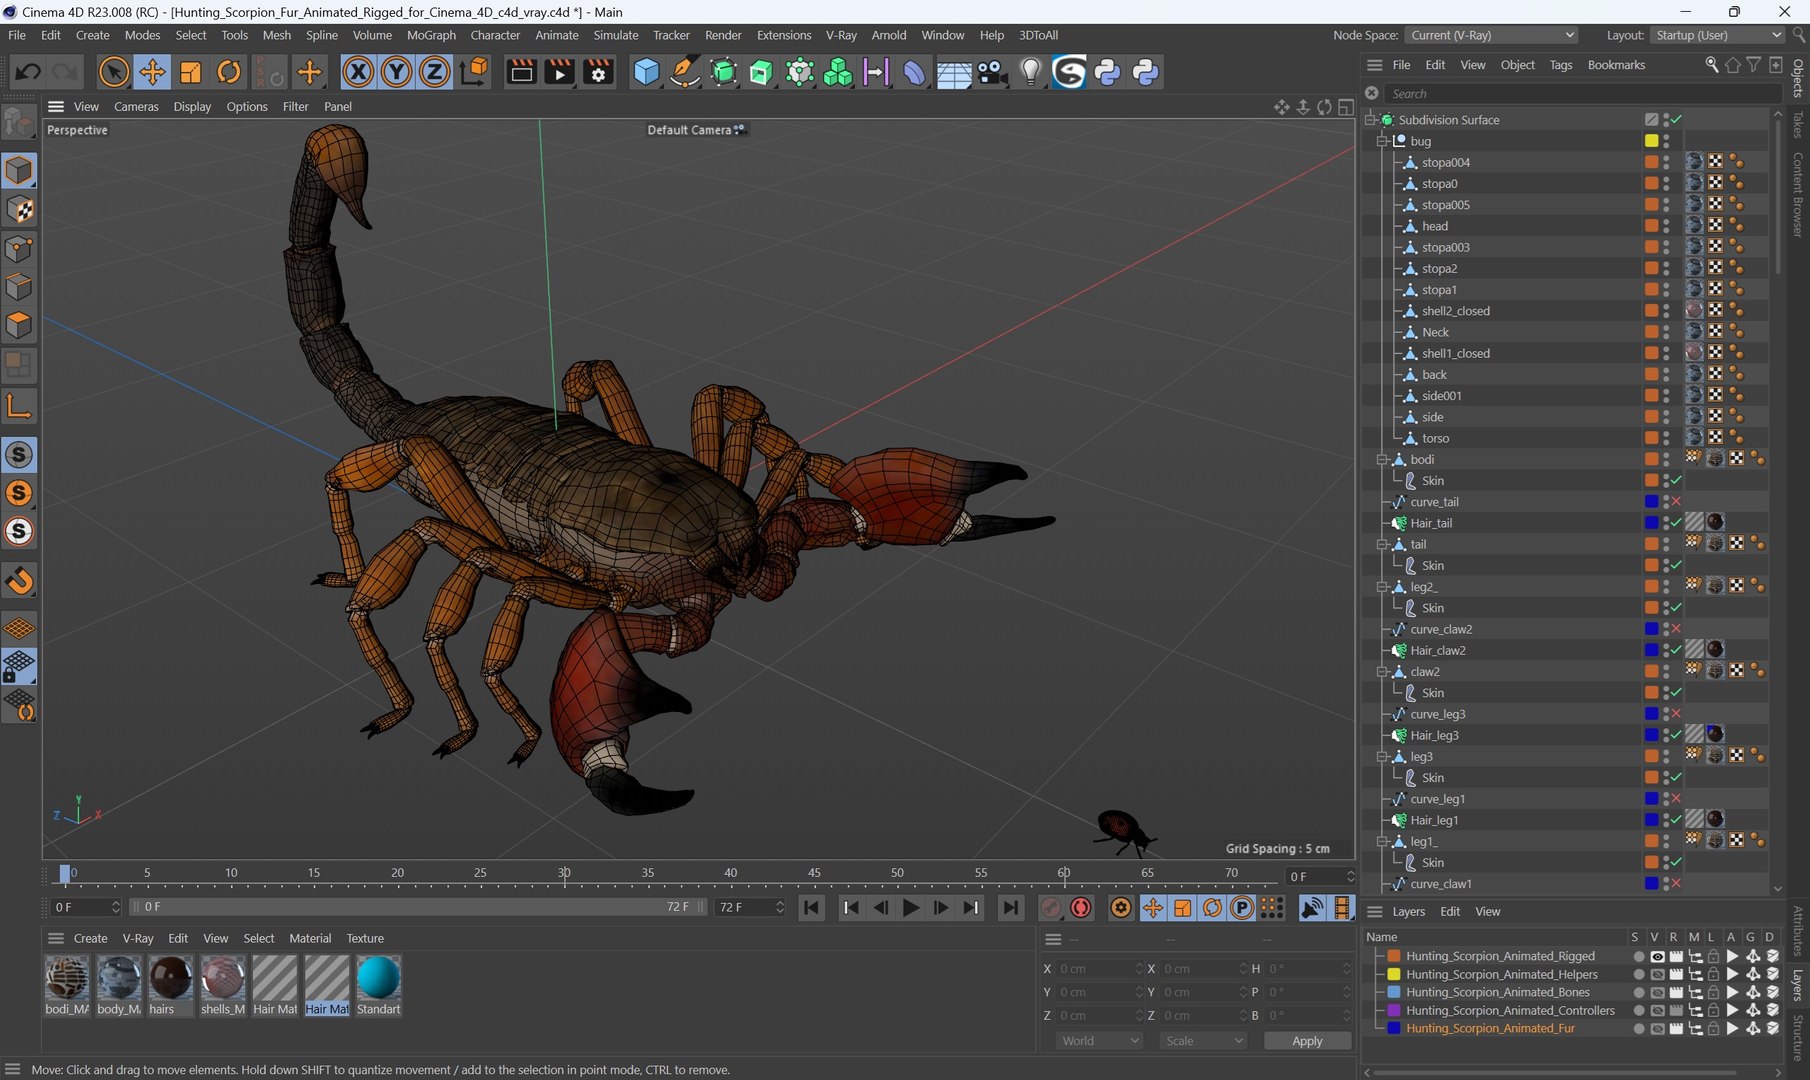Viewport: 1810px width, 1080px height.
Task: Enable Axis mode (L icon)
Action: coord(19,406)
